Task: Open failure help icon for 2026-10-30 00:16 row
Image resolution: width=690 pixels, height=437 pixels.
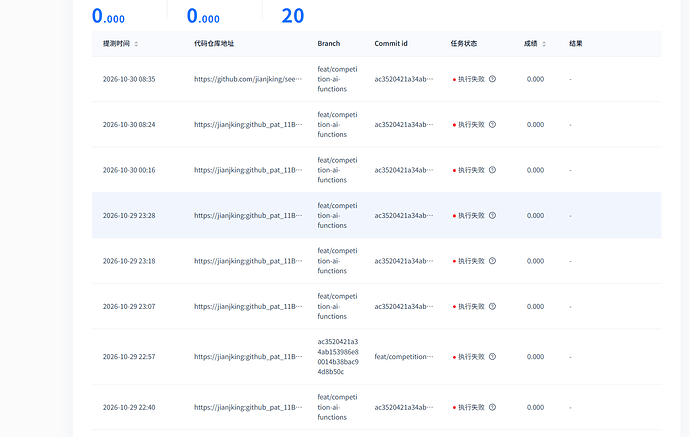Action: (492, 170)
